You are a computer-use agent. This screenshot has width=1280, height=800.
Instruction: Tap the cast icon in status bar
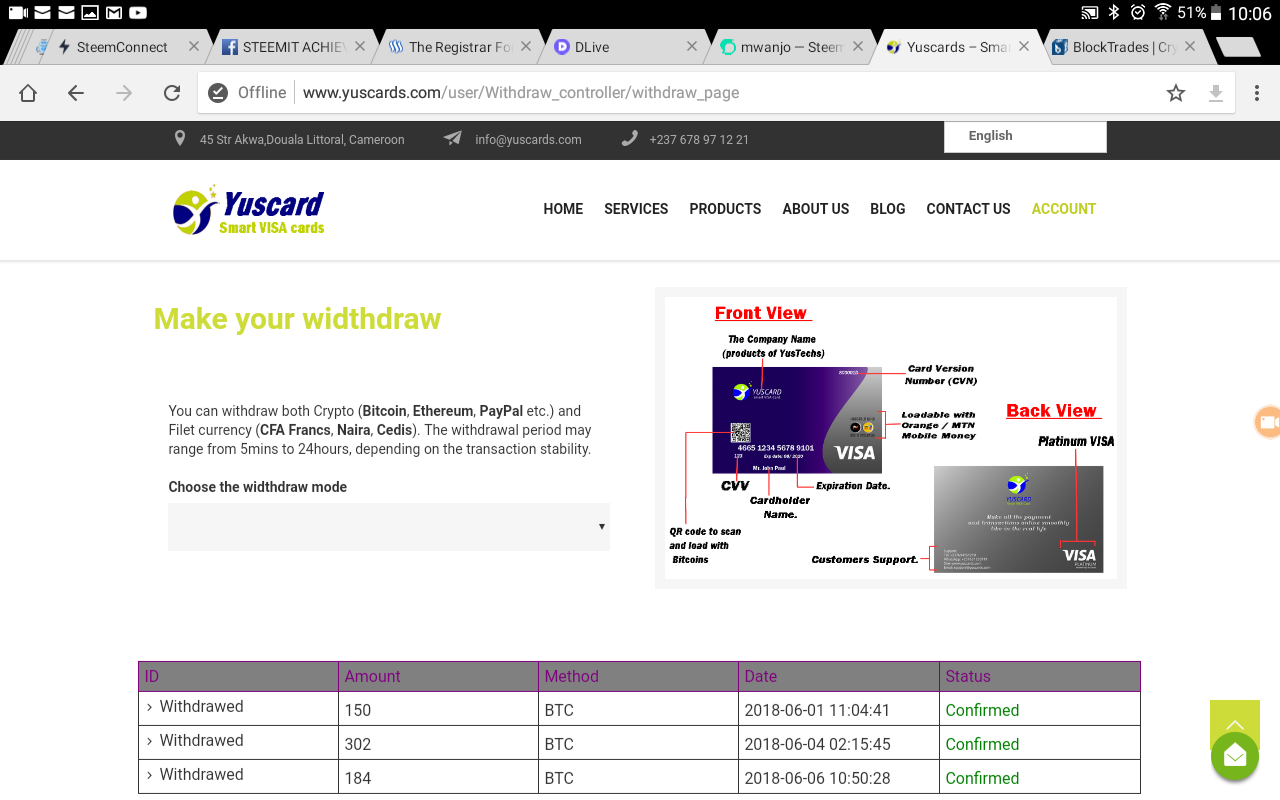(x=1090, y=13)
